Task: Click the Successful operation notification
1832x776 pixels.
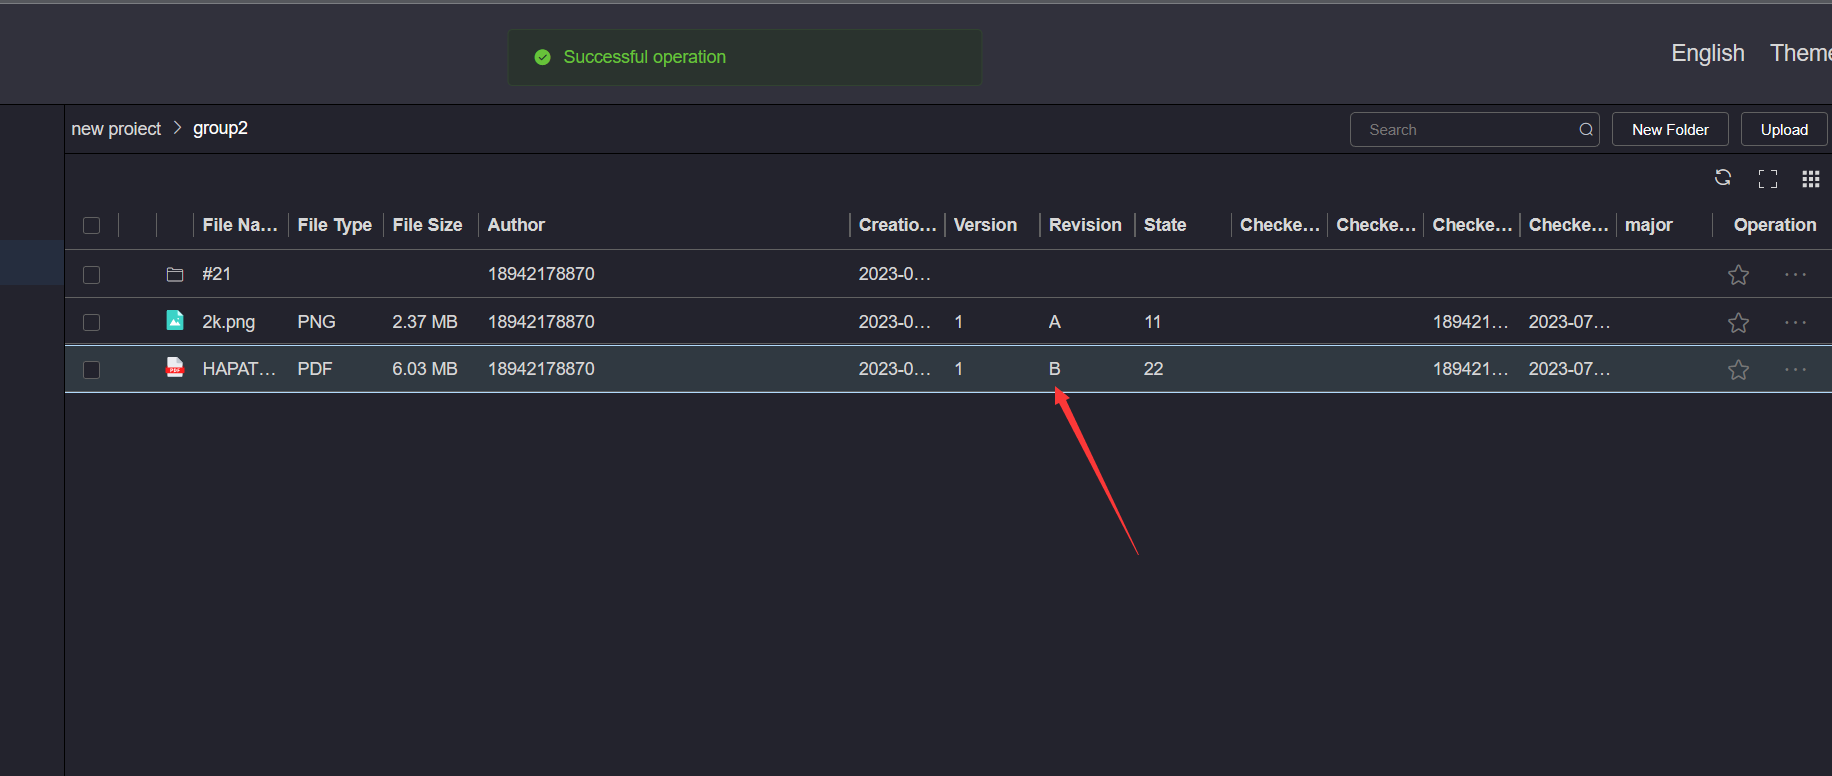Action: (744, 57)
